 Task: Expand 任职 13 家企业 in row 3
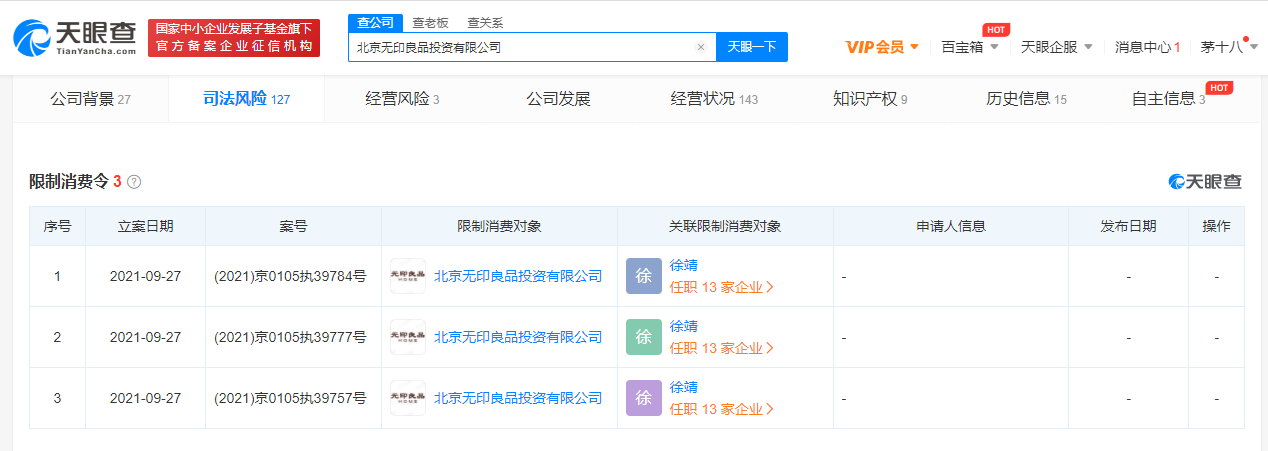click(x=722, y=410)
